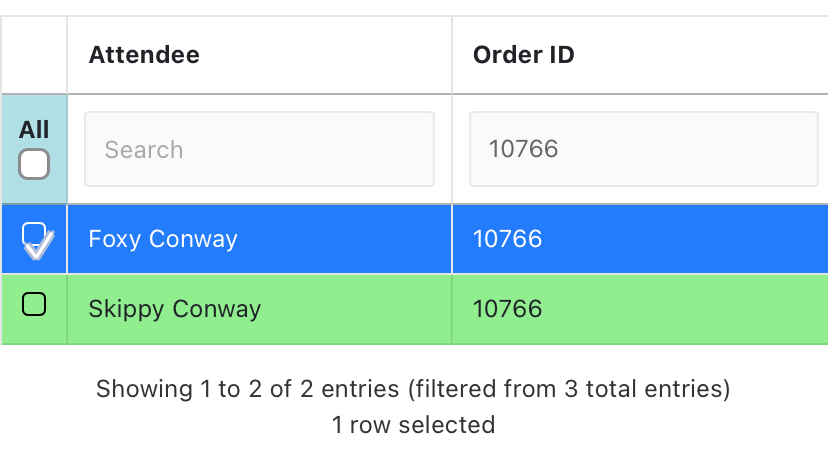
Task: Click order ID 10766 in Foxy Conway row
Action: click(508, 239)
